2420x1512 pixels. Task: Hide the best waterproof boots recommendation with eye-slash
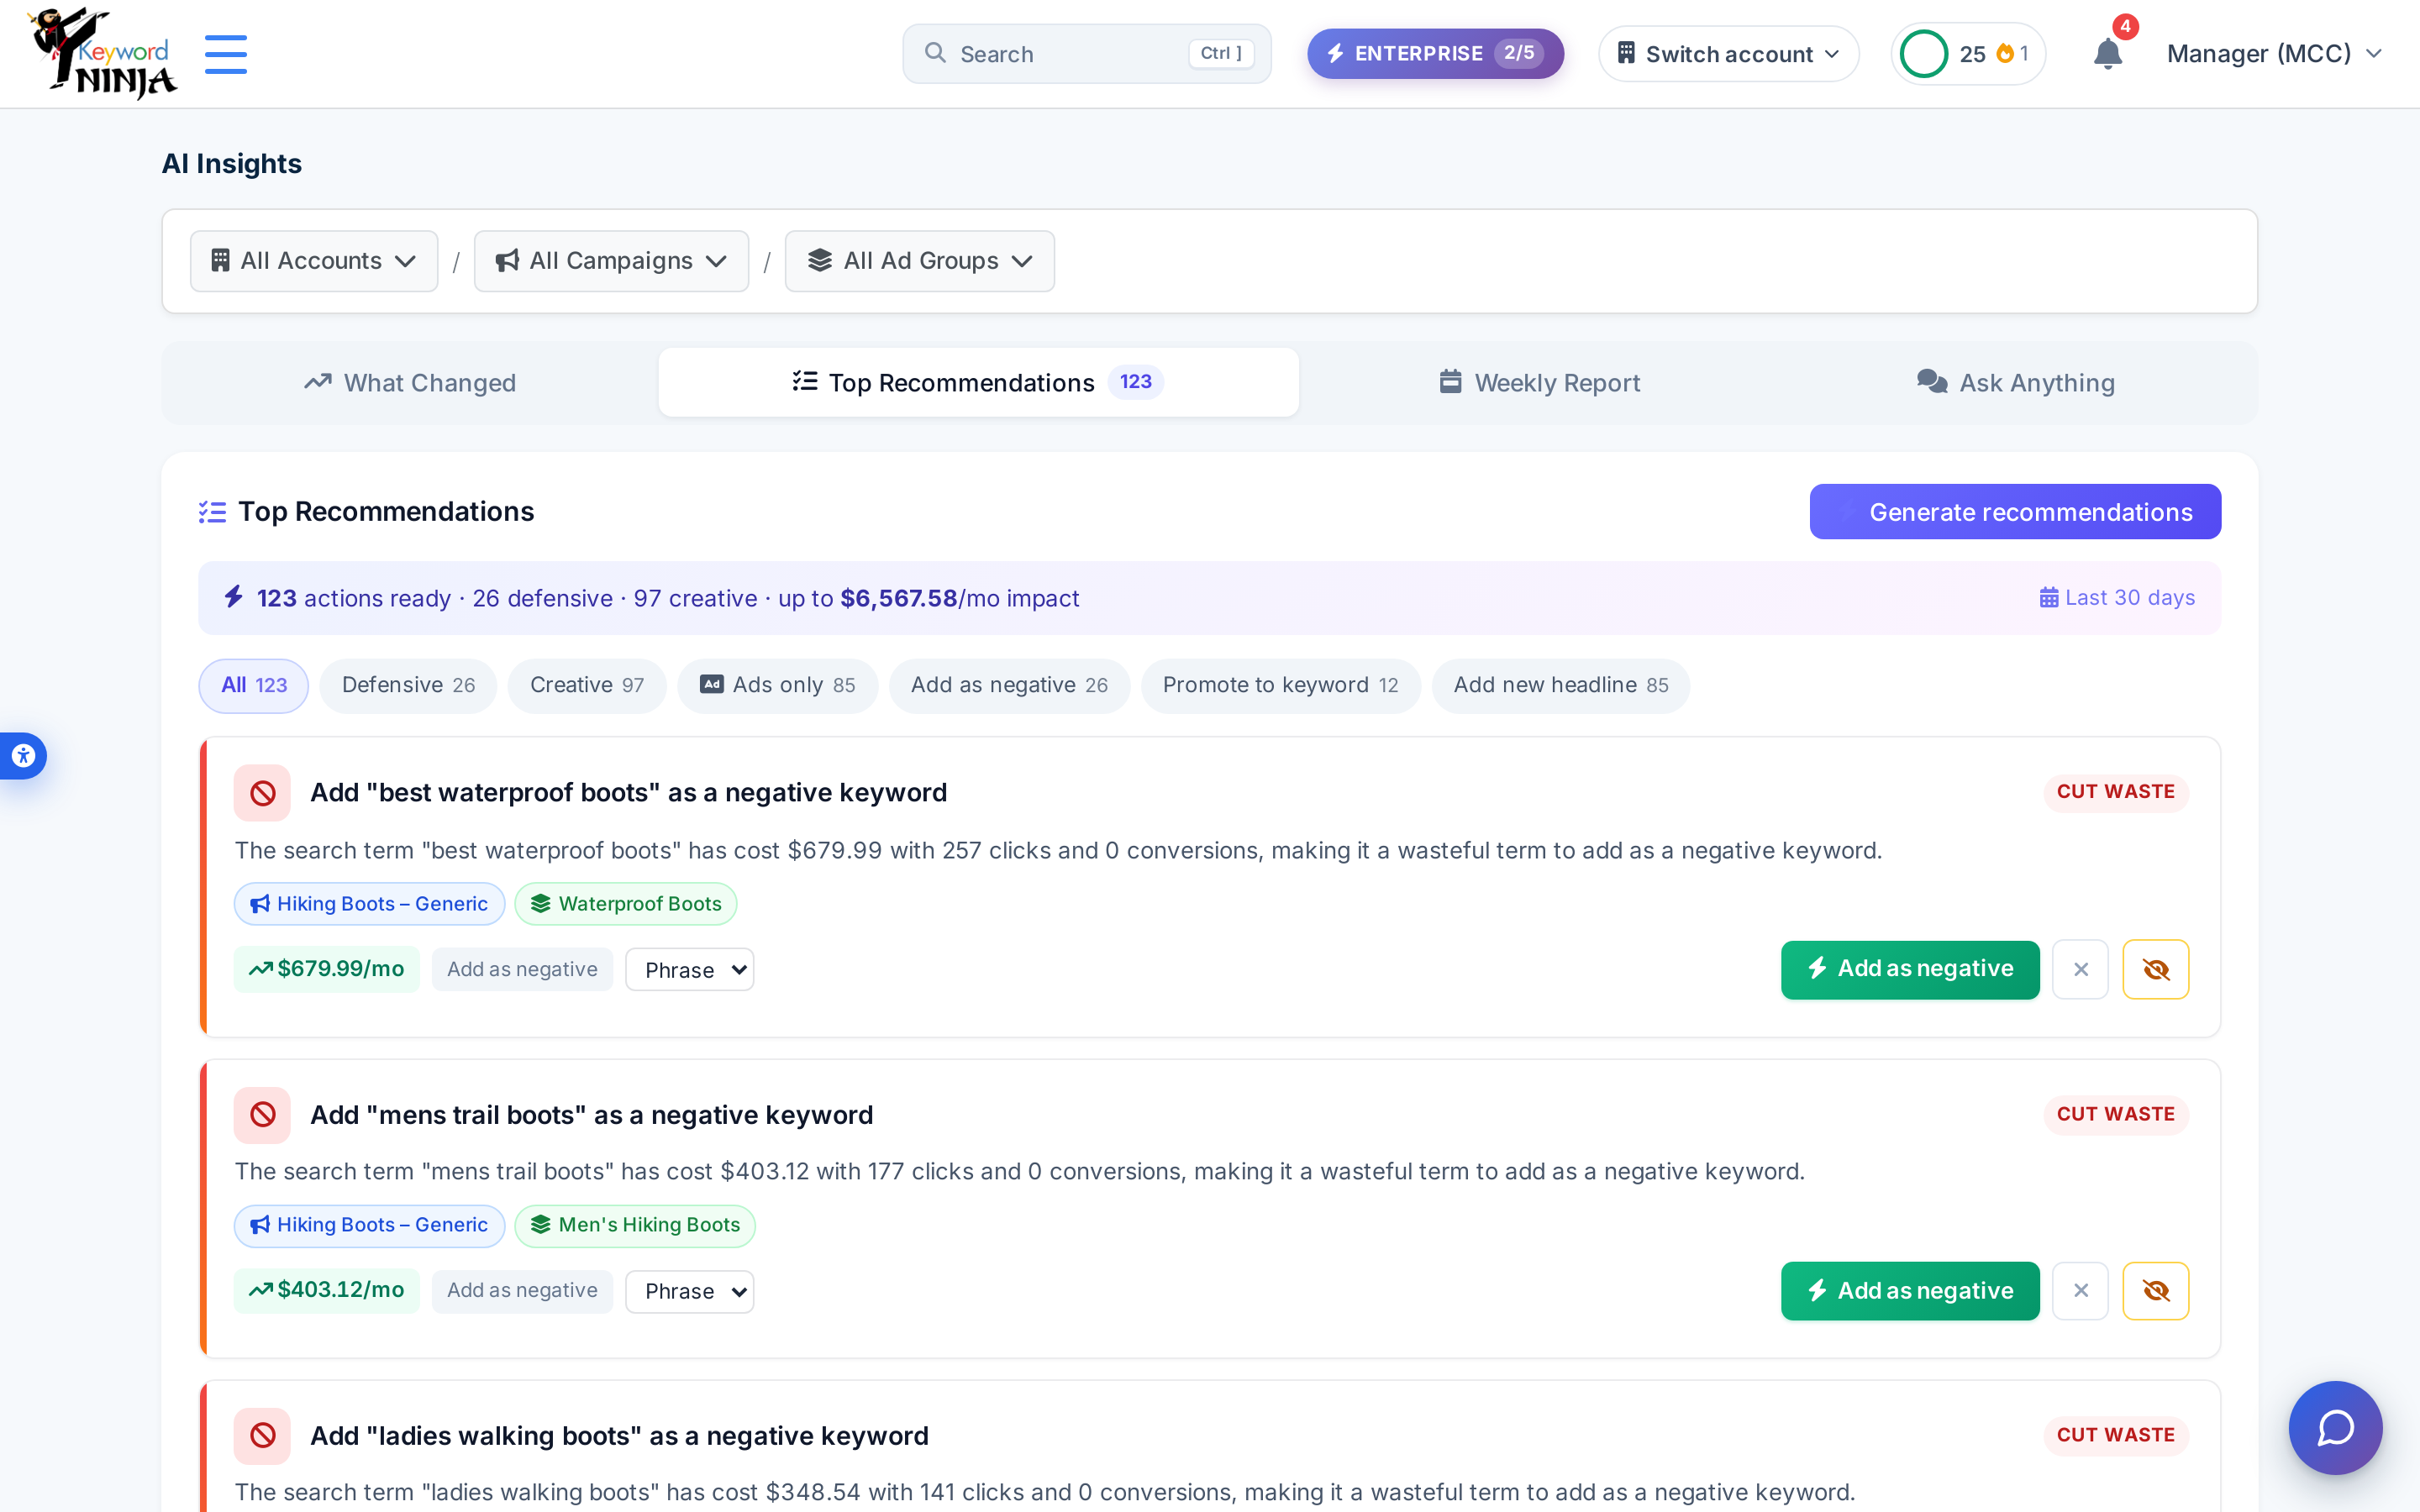click(x=2156, y=969)
